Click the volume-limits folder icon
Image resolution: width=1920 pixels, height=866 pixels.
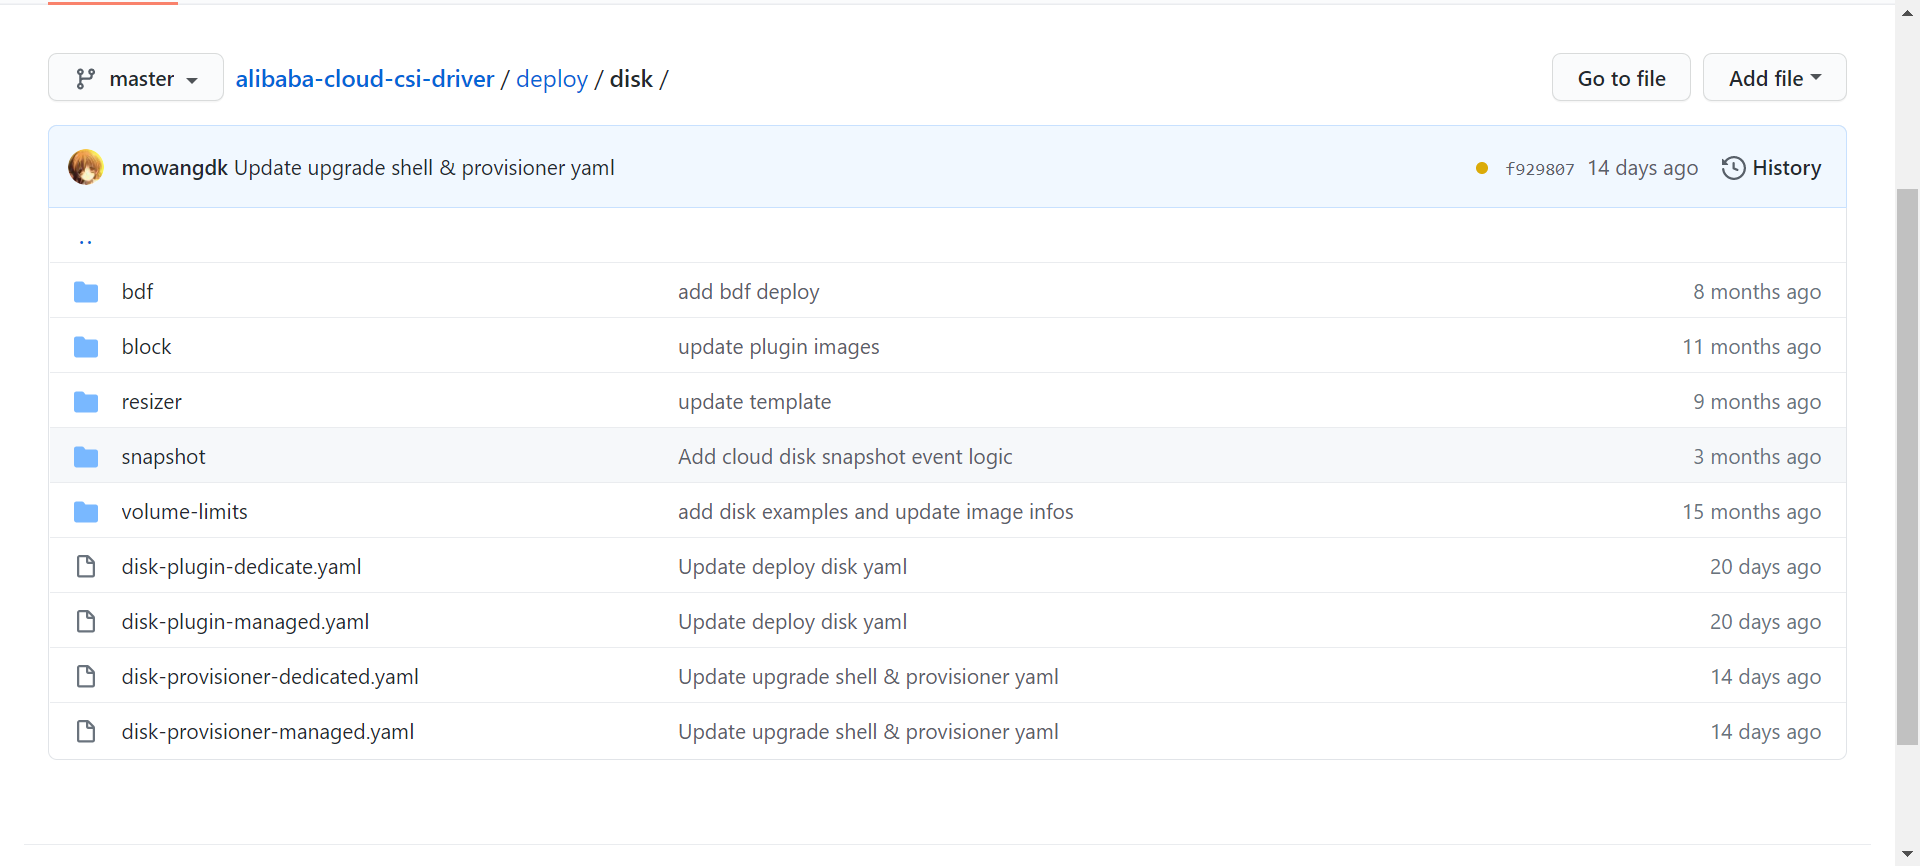pos(86,512)
